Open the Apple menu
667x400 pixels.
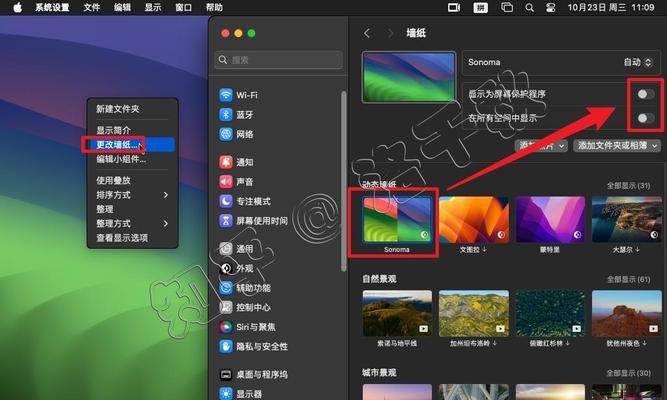17,7
